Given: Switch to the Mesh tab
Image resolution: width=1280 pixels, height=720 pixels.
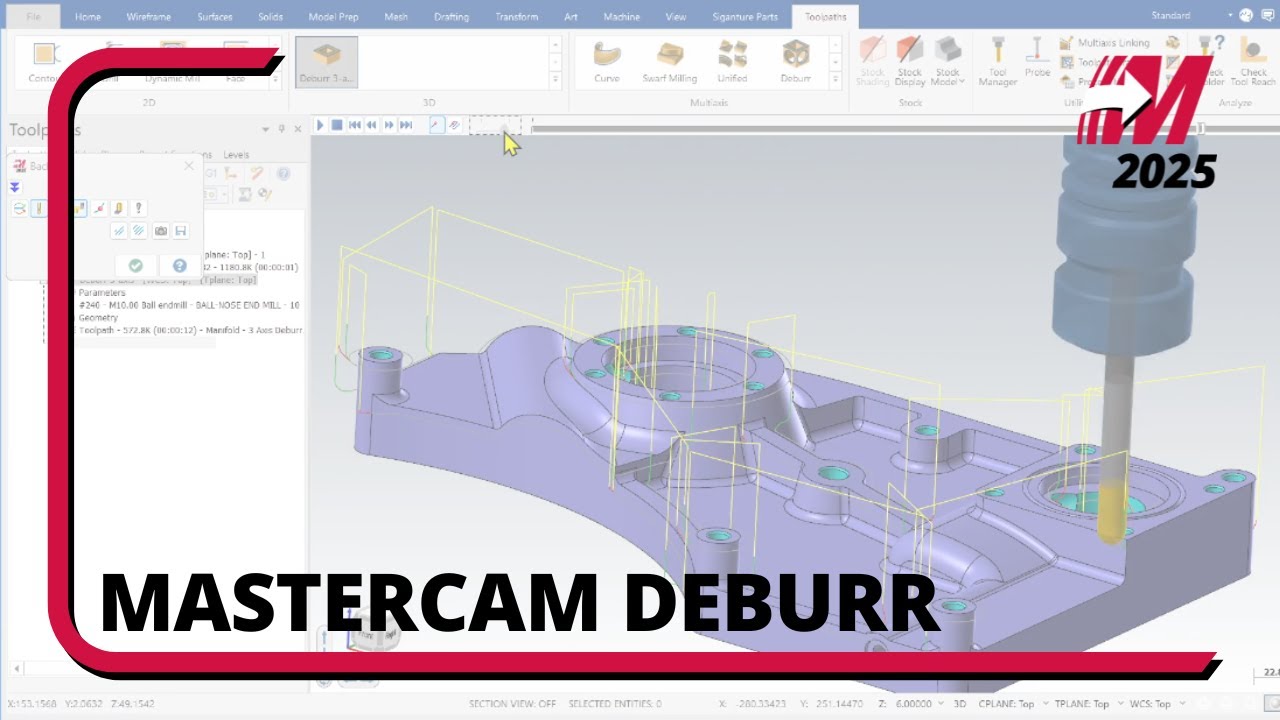Looking at the screenshot, I should coord(397,16).
